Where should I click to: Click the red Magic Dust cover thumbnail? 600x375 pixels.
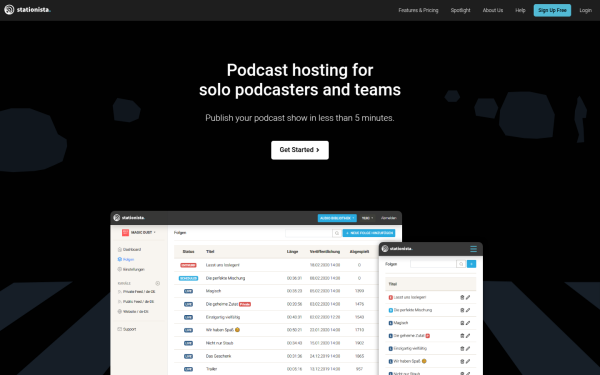pos(125,232)
